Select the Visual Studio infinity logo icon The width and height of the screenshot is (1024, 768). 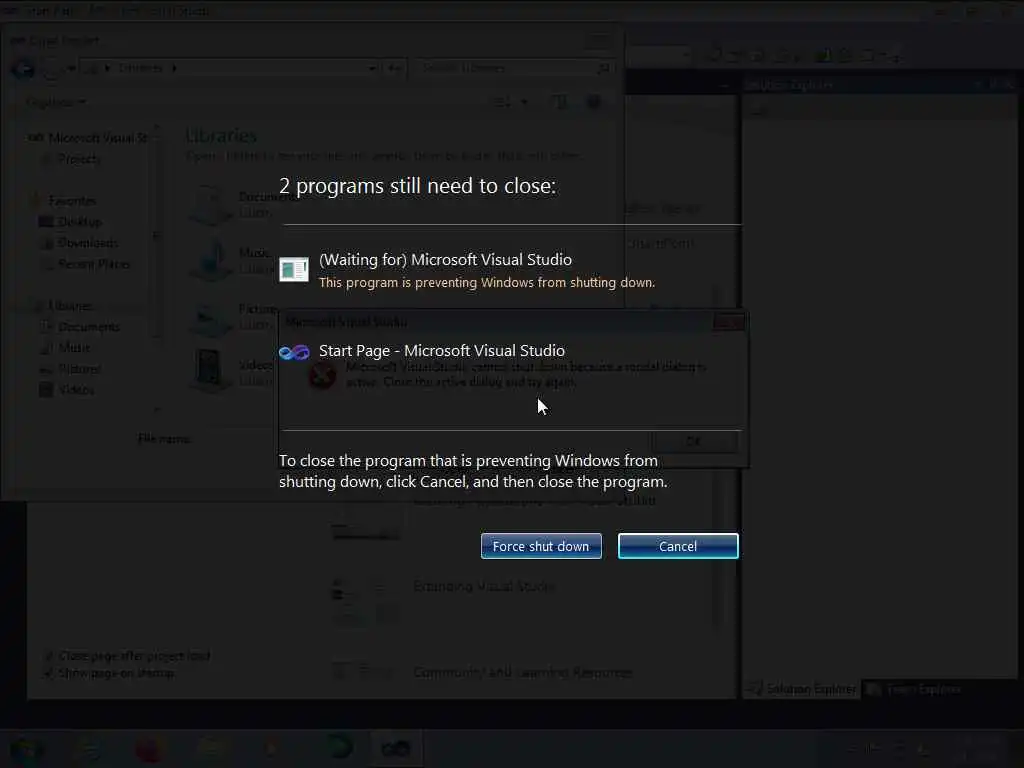tap(294, 353)
